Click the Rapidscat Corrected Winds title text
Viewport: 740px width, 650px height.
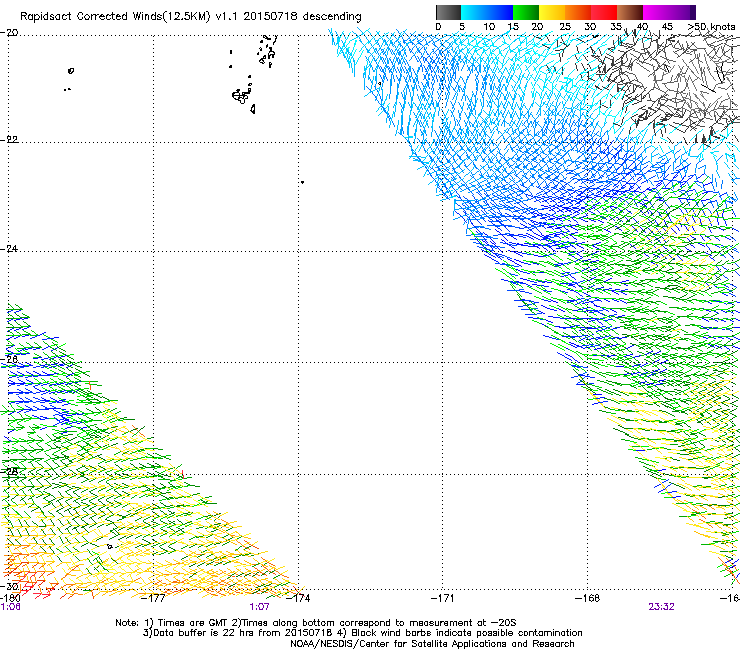[x=191, y=17]
